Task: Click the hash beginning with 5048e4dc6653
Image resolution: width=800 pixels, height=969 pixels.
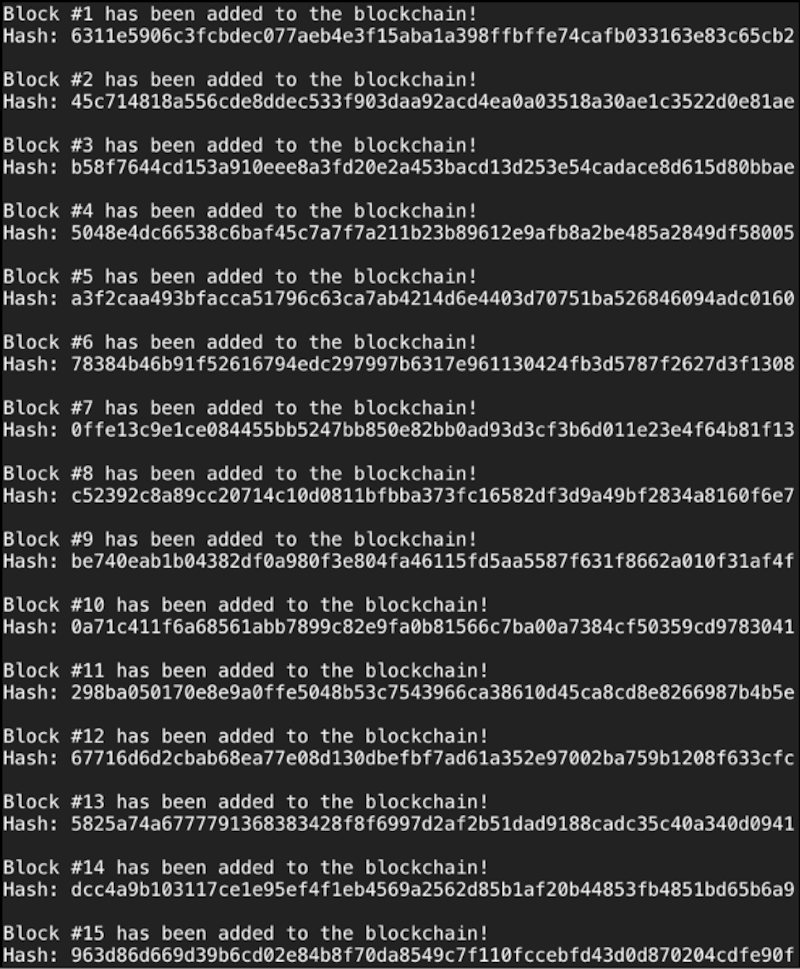Action: (x=432, y=232)
